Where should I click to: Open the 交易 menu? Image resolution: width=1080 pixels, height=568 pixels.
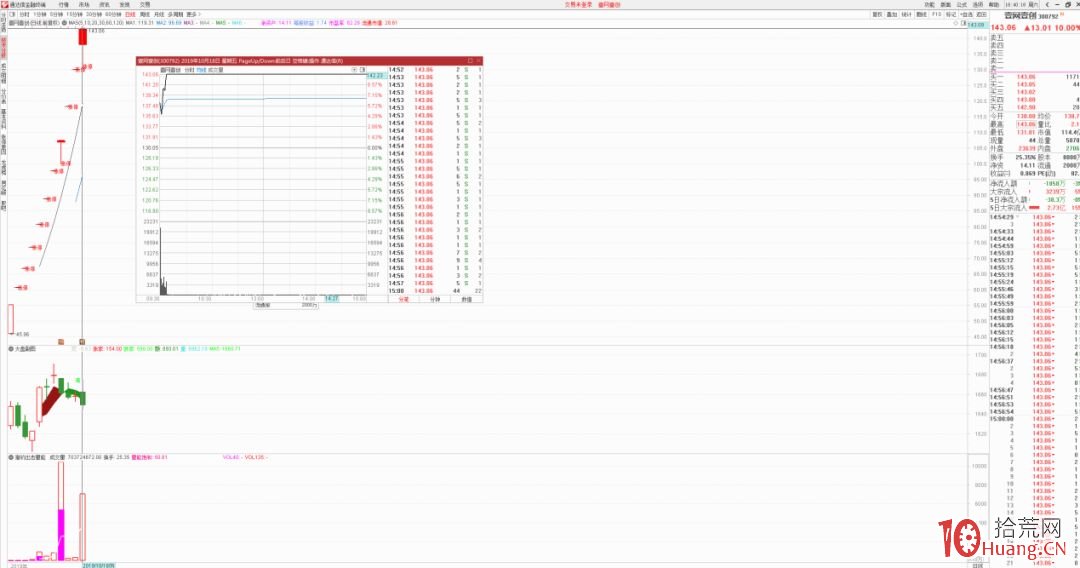click(x=145, y=4)
